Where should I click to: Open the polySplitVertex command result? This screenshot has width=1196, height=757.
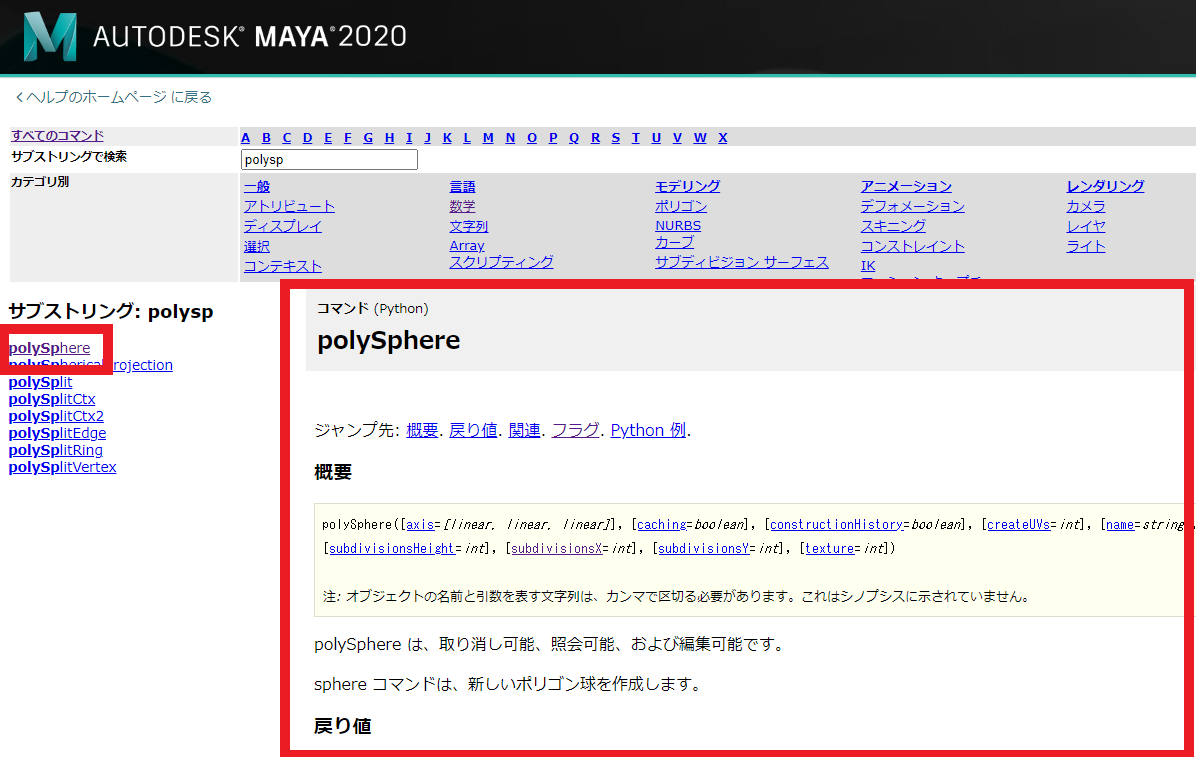pyautogui.click(x=63, y=467)
